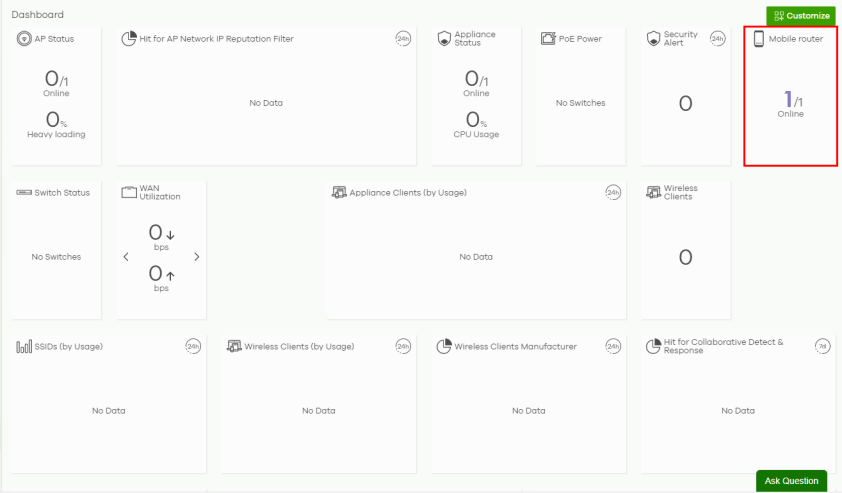Image resolution: width=842 pixels, height=493 pixels.
Task: Click the Appliance Clients (by Usage) icon
Action: [340, 192]
